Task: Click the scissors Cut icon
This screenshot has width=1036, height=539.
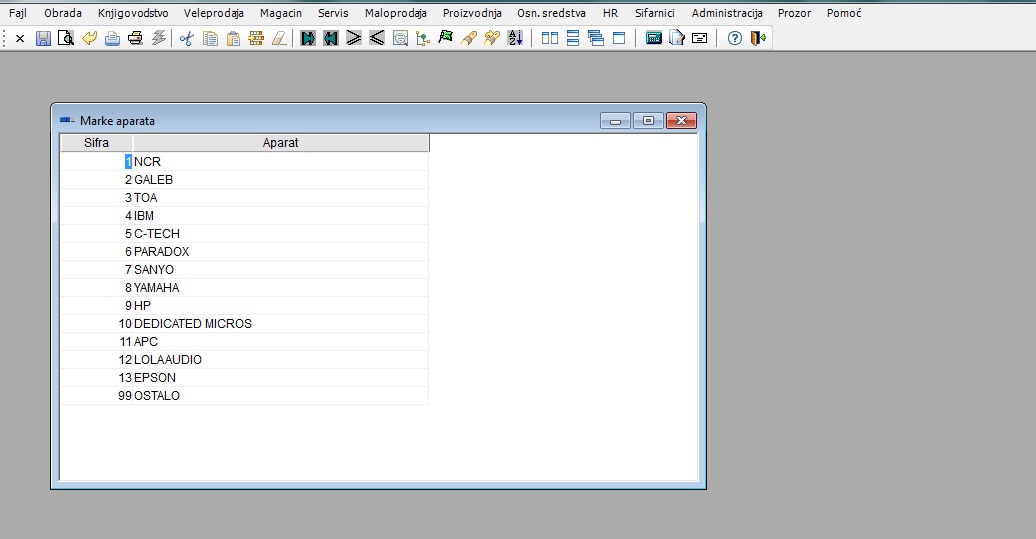Action: coord(186,38)
